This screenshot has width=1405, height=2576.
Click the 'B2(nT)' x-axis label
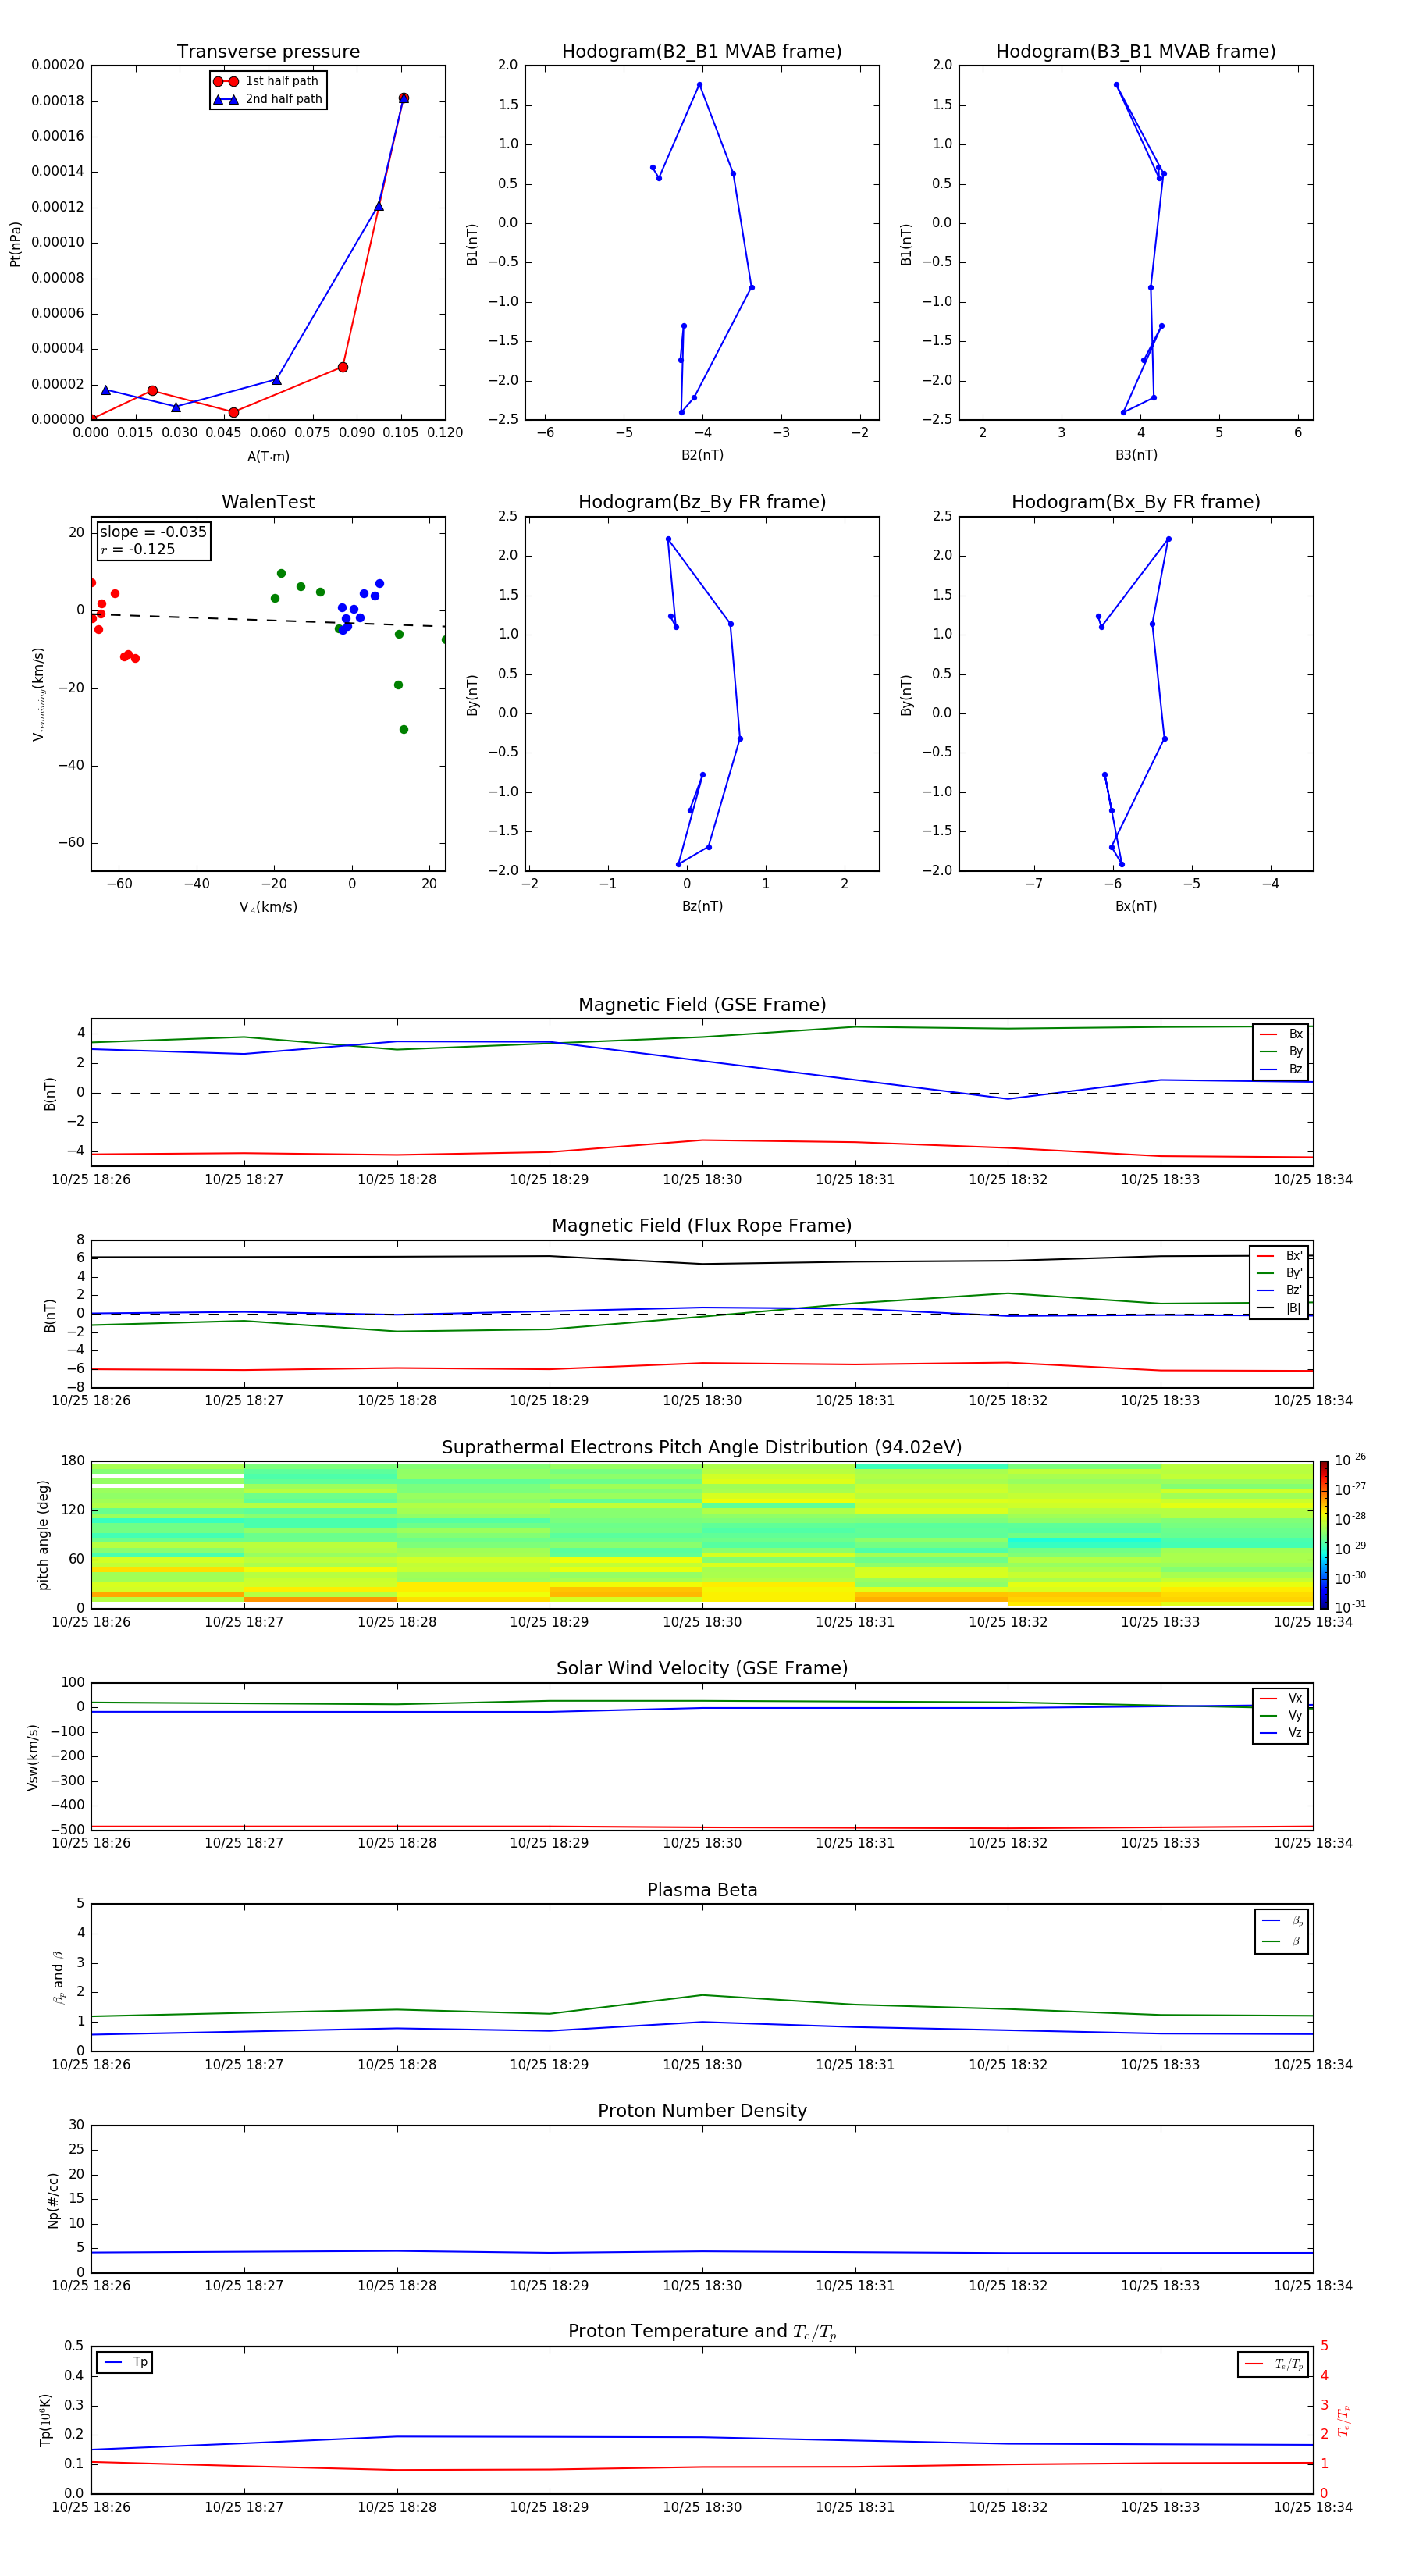tap(702, 456)
